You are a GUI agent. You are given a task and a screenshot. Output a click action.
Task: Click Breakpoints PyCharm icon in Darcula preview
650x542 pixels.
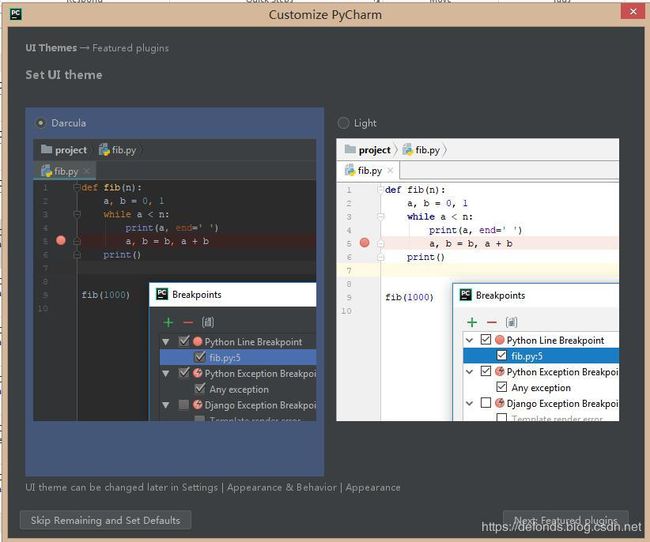[x=162, y=294]
